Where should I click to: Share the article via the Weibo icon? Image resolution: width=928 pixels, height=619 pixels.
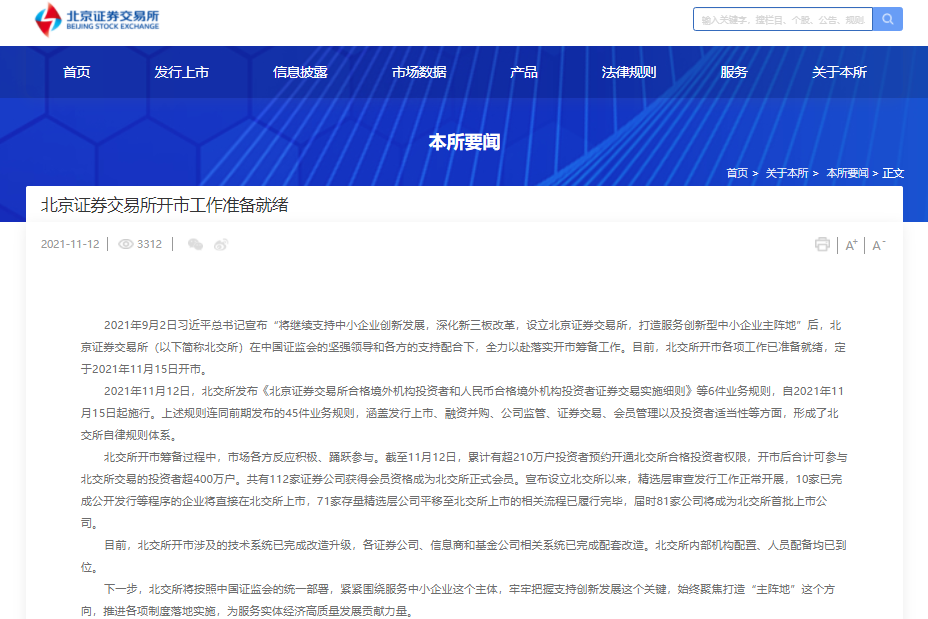[220, 243]
